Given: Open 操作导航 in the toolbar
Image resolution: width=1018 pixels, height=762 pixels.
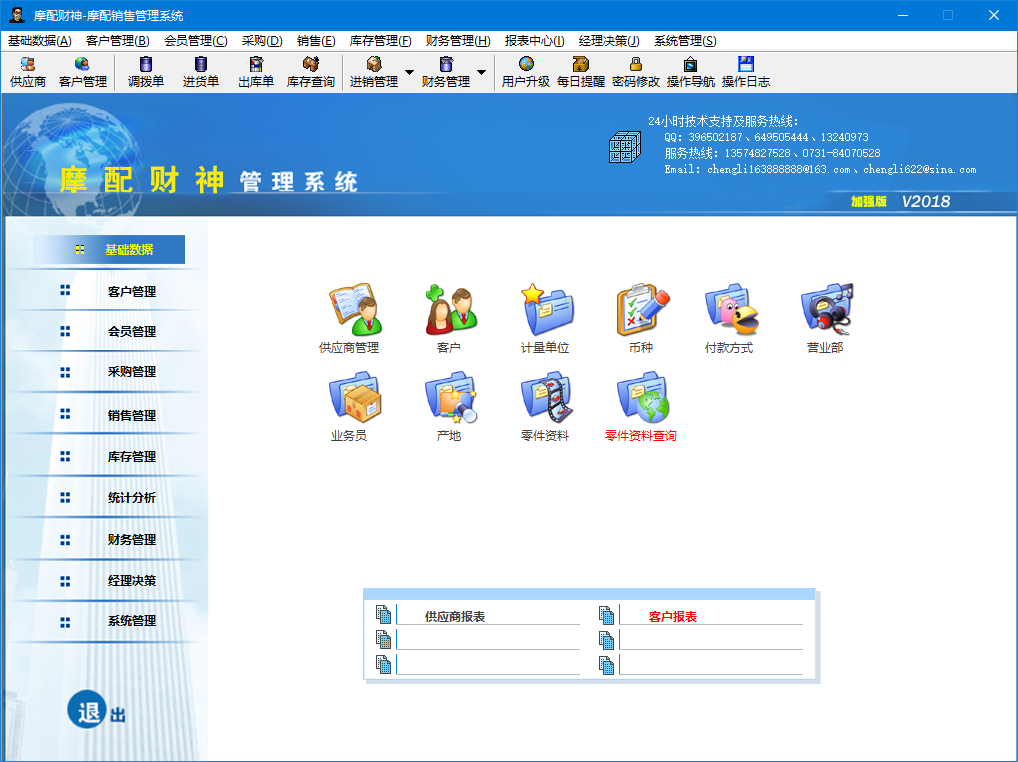Looking at the screenshot, I should point(691,72).
